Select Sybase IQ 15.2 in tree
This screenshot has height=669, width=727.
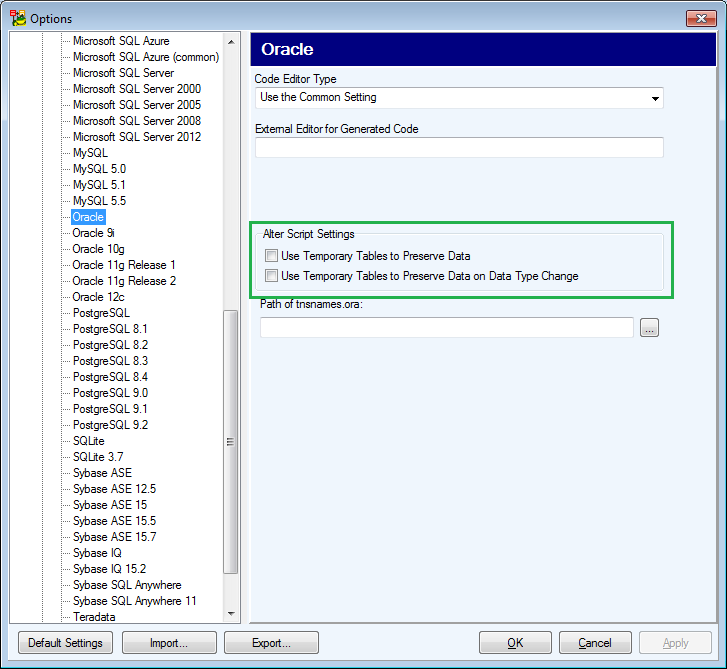point(109,569)
